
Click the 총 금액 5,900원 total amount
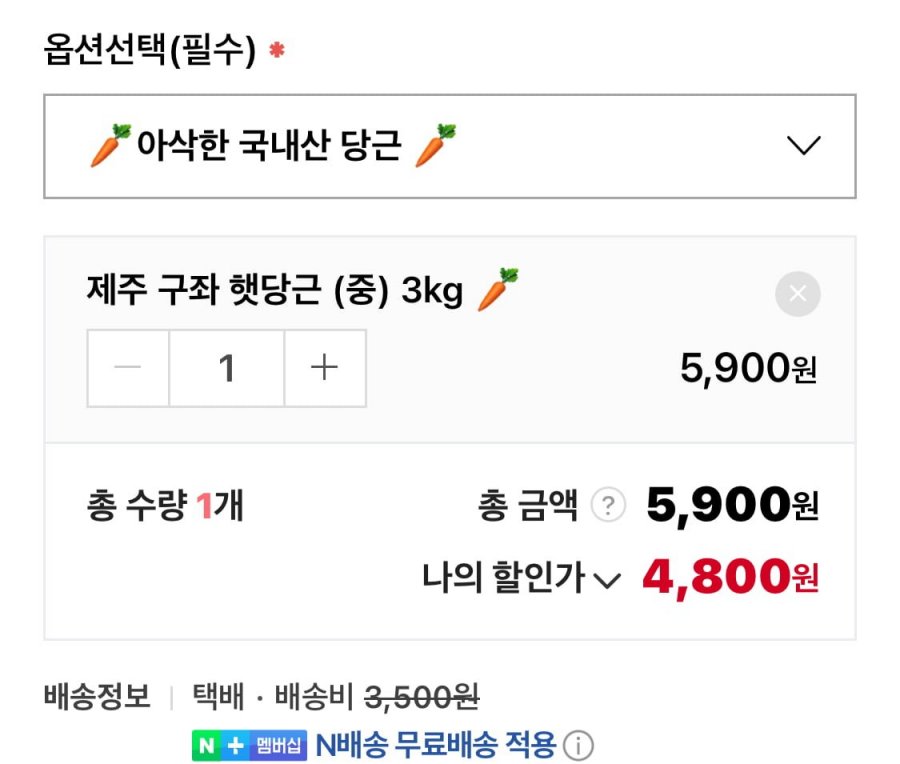point(732,506)
